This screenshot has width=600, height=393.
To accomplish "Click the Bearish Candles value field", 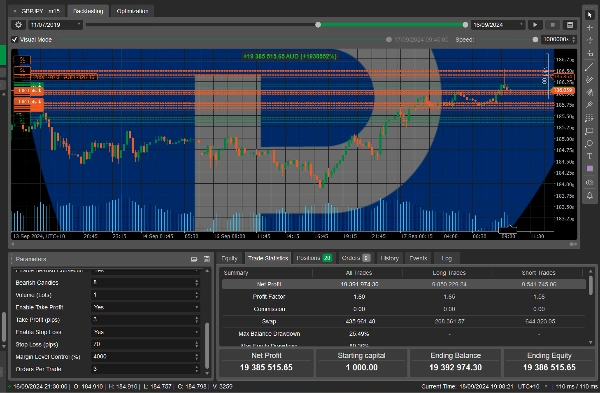I will 145,282.
